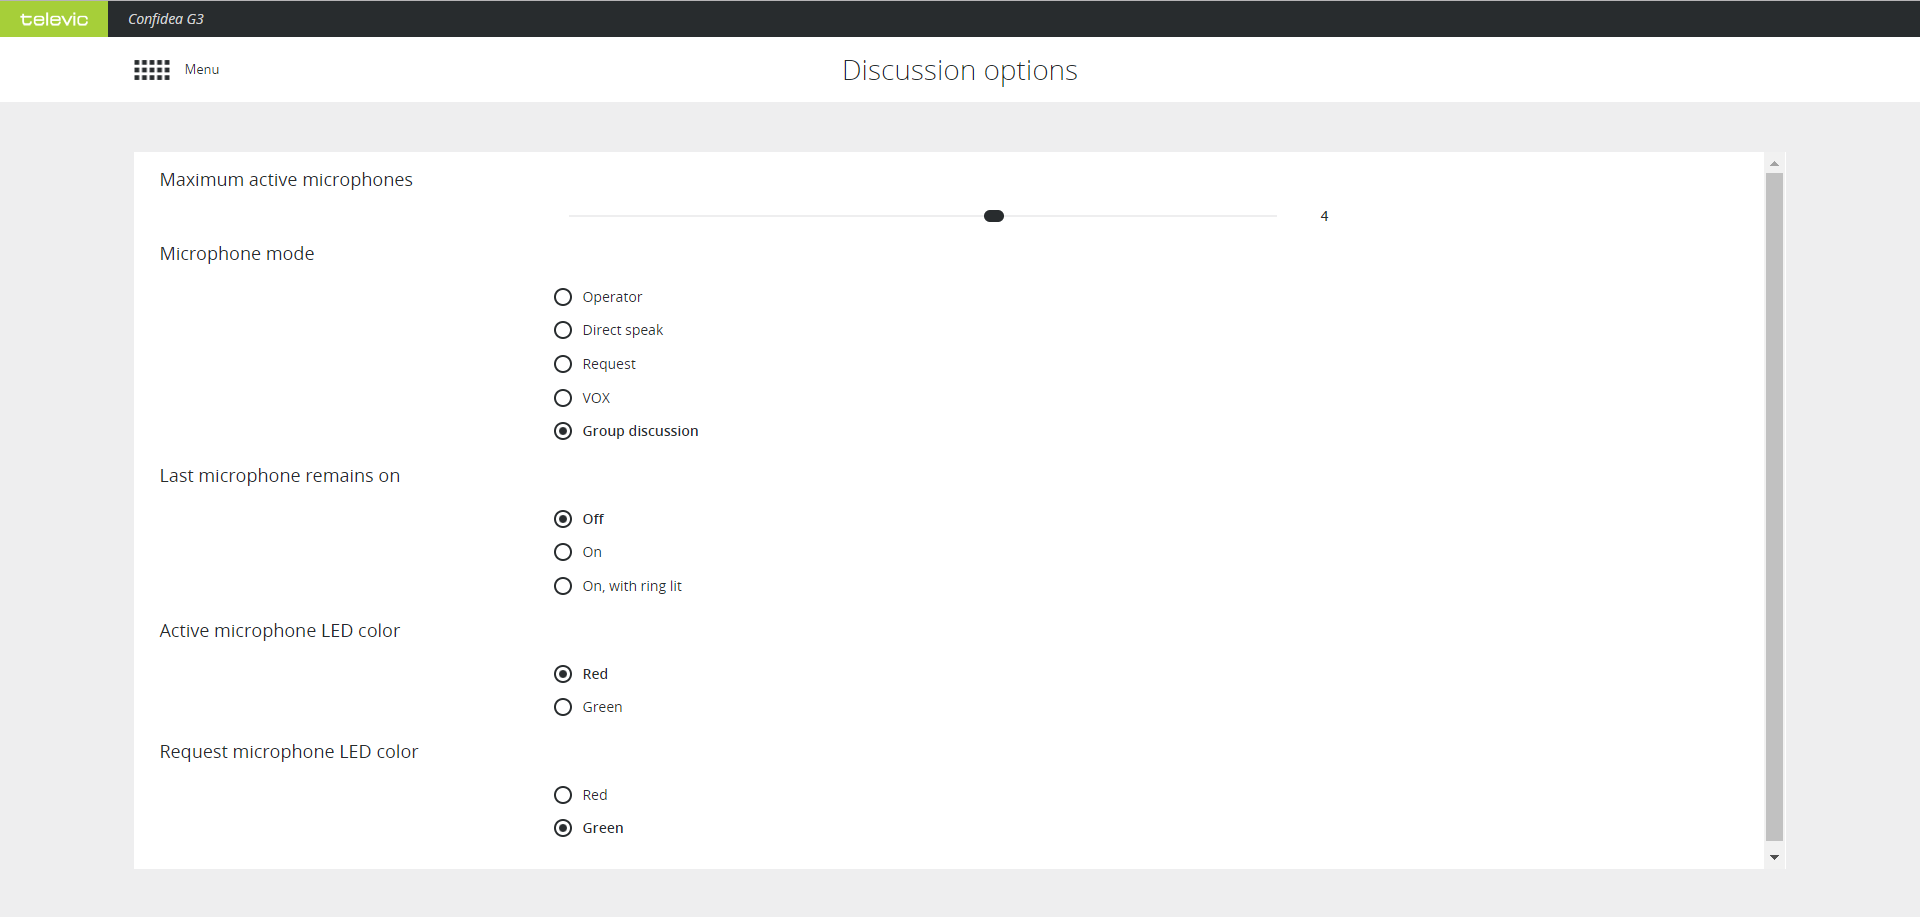Click the Televic logo

(x=54, y=19)
